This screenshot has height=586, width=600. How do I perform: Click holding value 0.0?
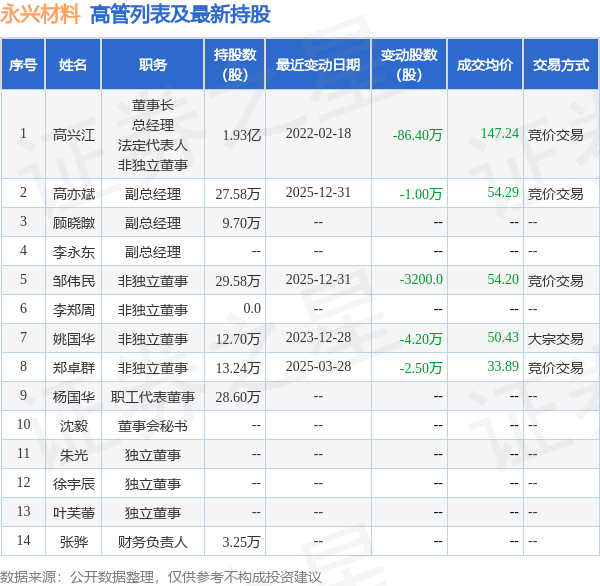pos(252,309)
